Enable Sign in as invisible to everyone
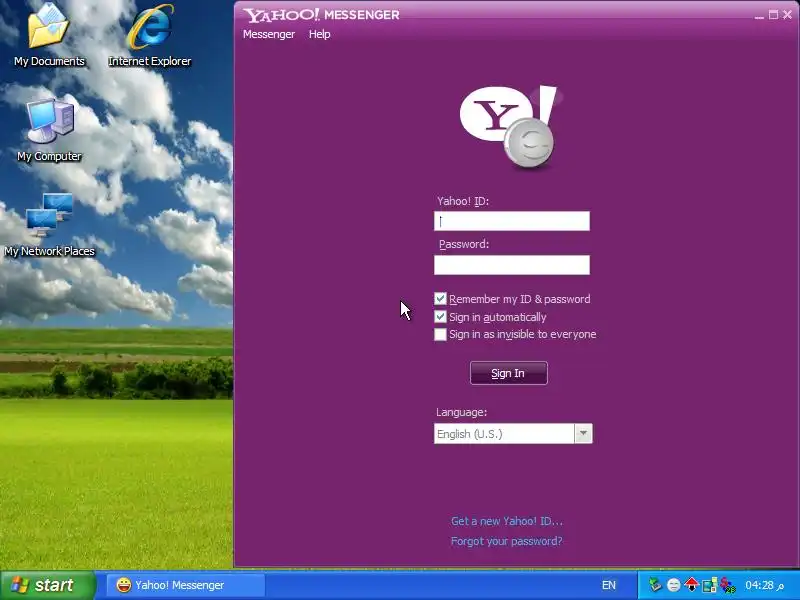The height and width of the screenshot is (600, 800). pos(440,335)
